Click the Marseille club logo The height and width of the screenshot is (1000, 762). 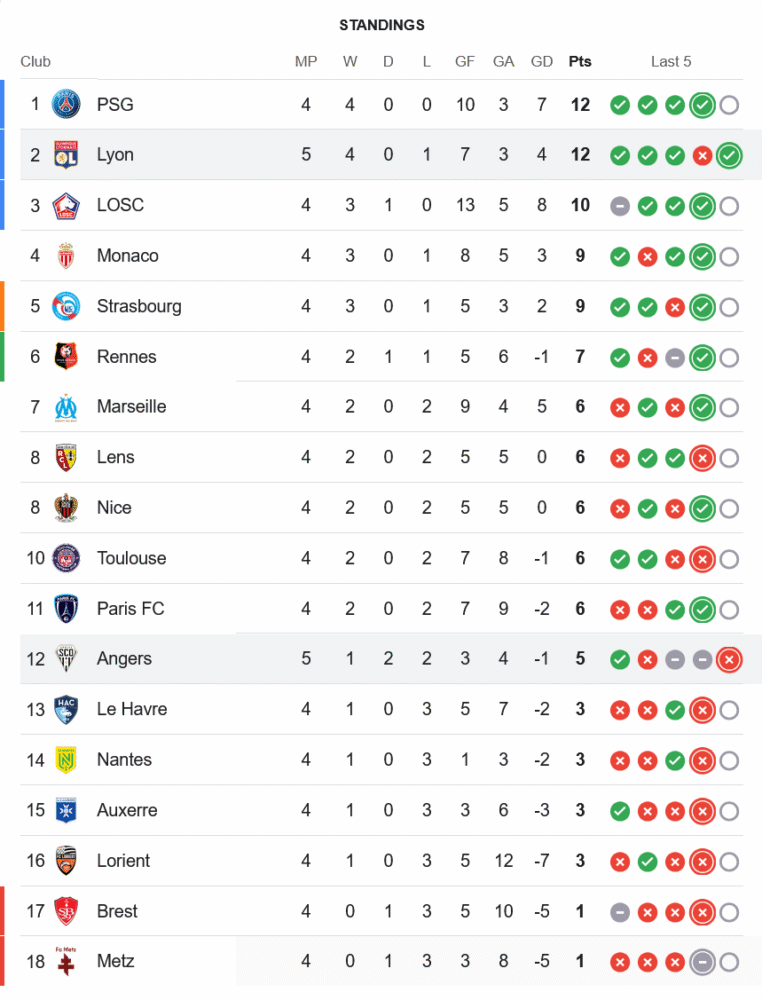coord(66,407)
